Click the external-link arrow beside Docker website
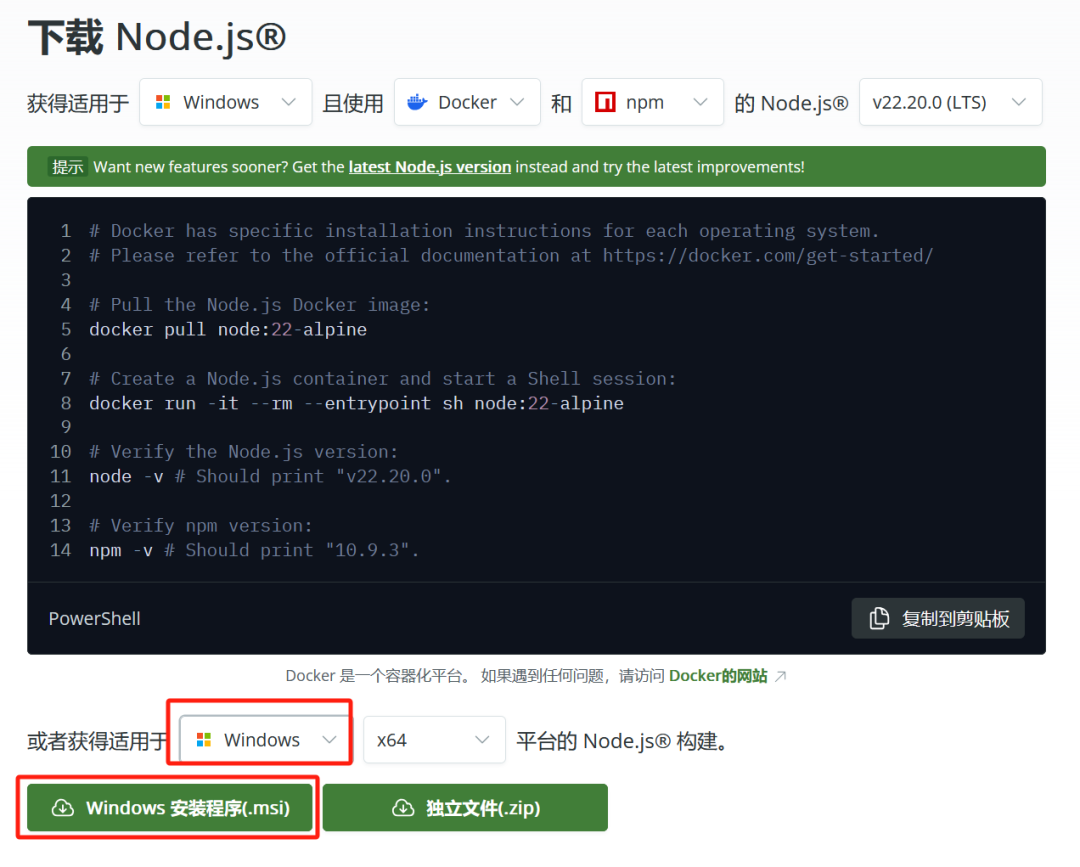The height and width of the screenshot is (867, 1080). point(780,676)
